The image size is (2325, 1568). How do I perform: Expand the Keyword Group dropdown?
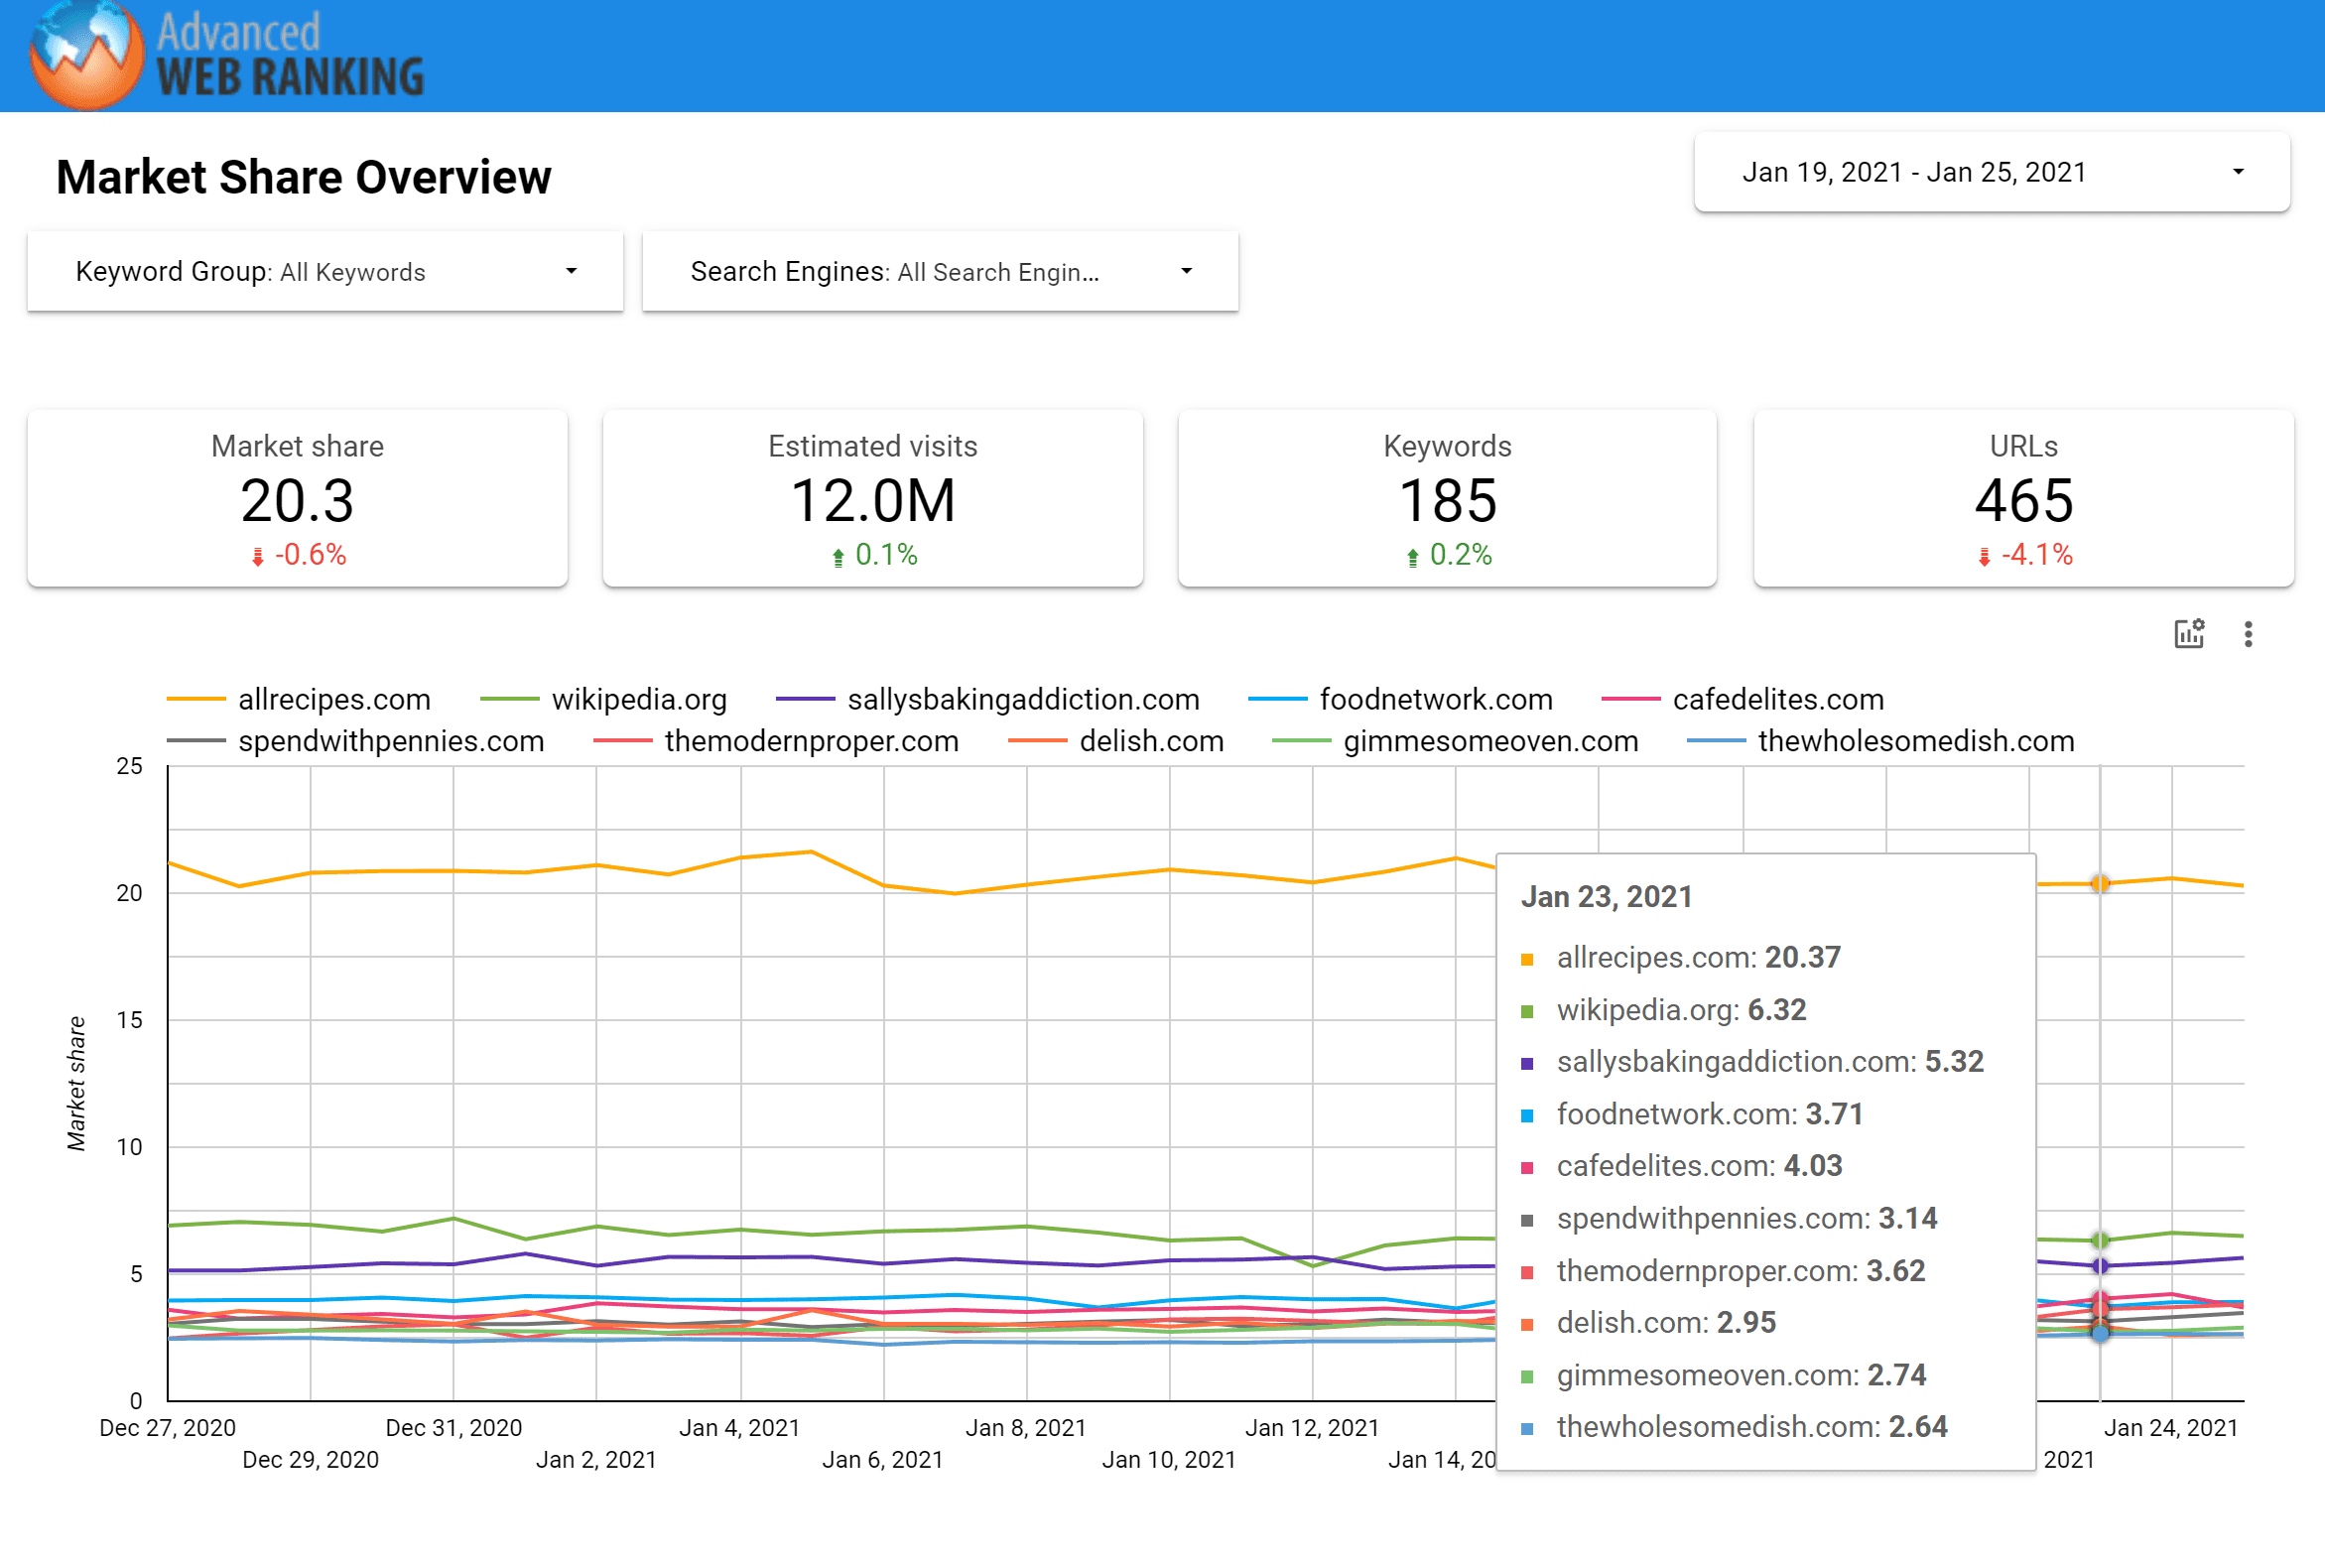[x=325, y=272]
